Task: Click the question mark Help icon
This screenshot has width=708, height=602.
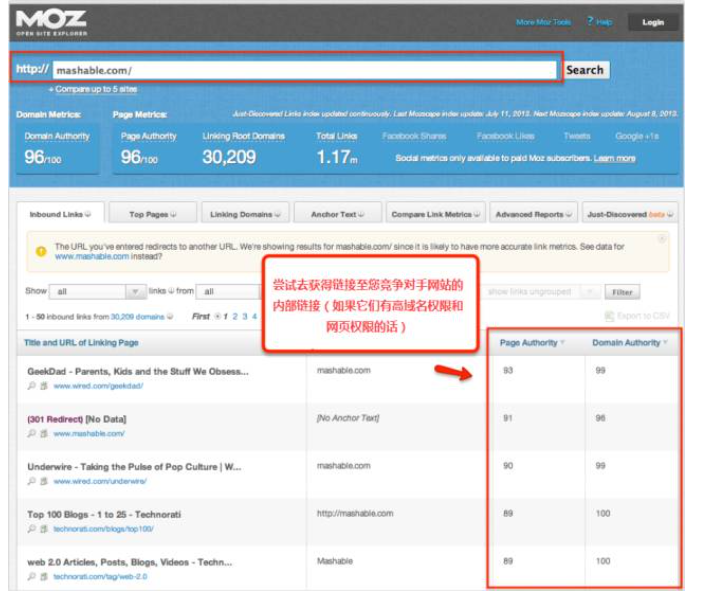Action: click(x=590, y=21)
